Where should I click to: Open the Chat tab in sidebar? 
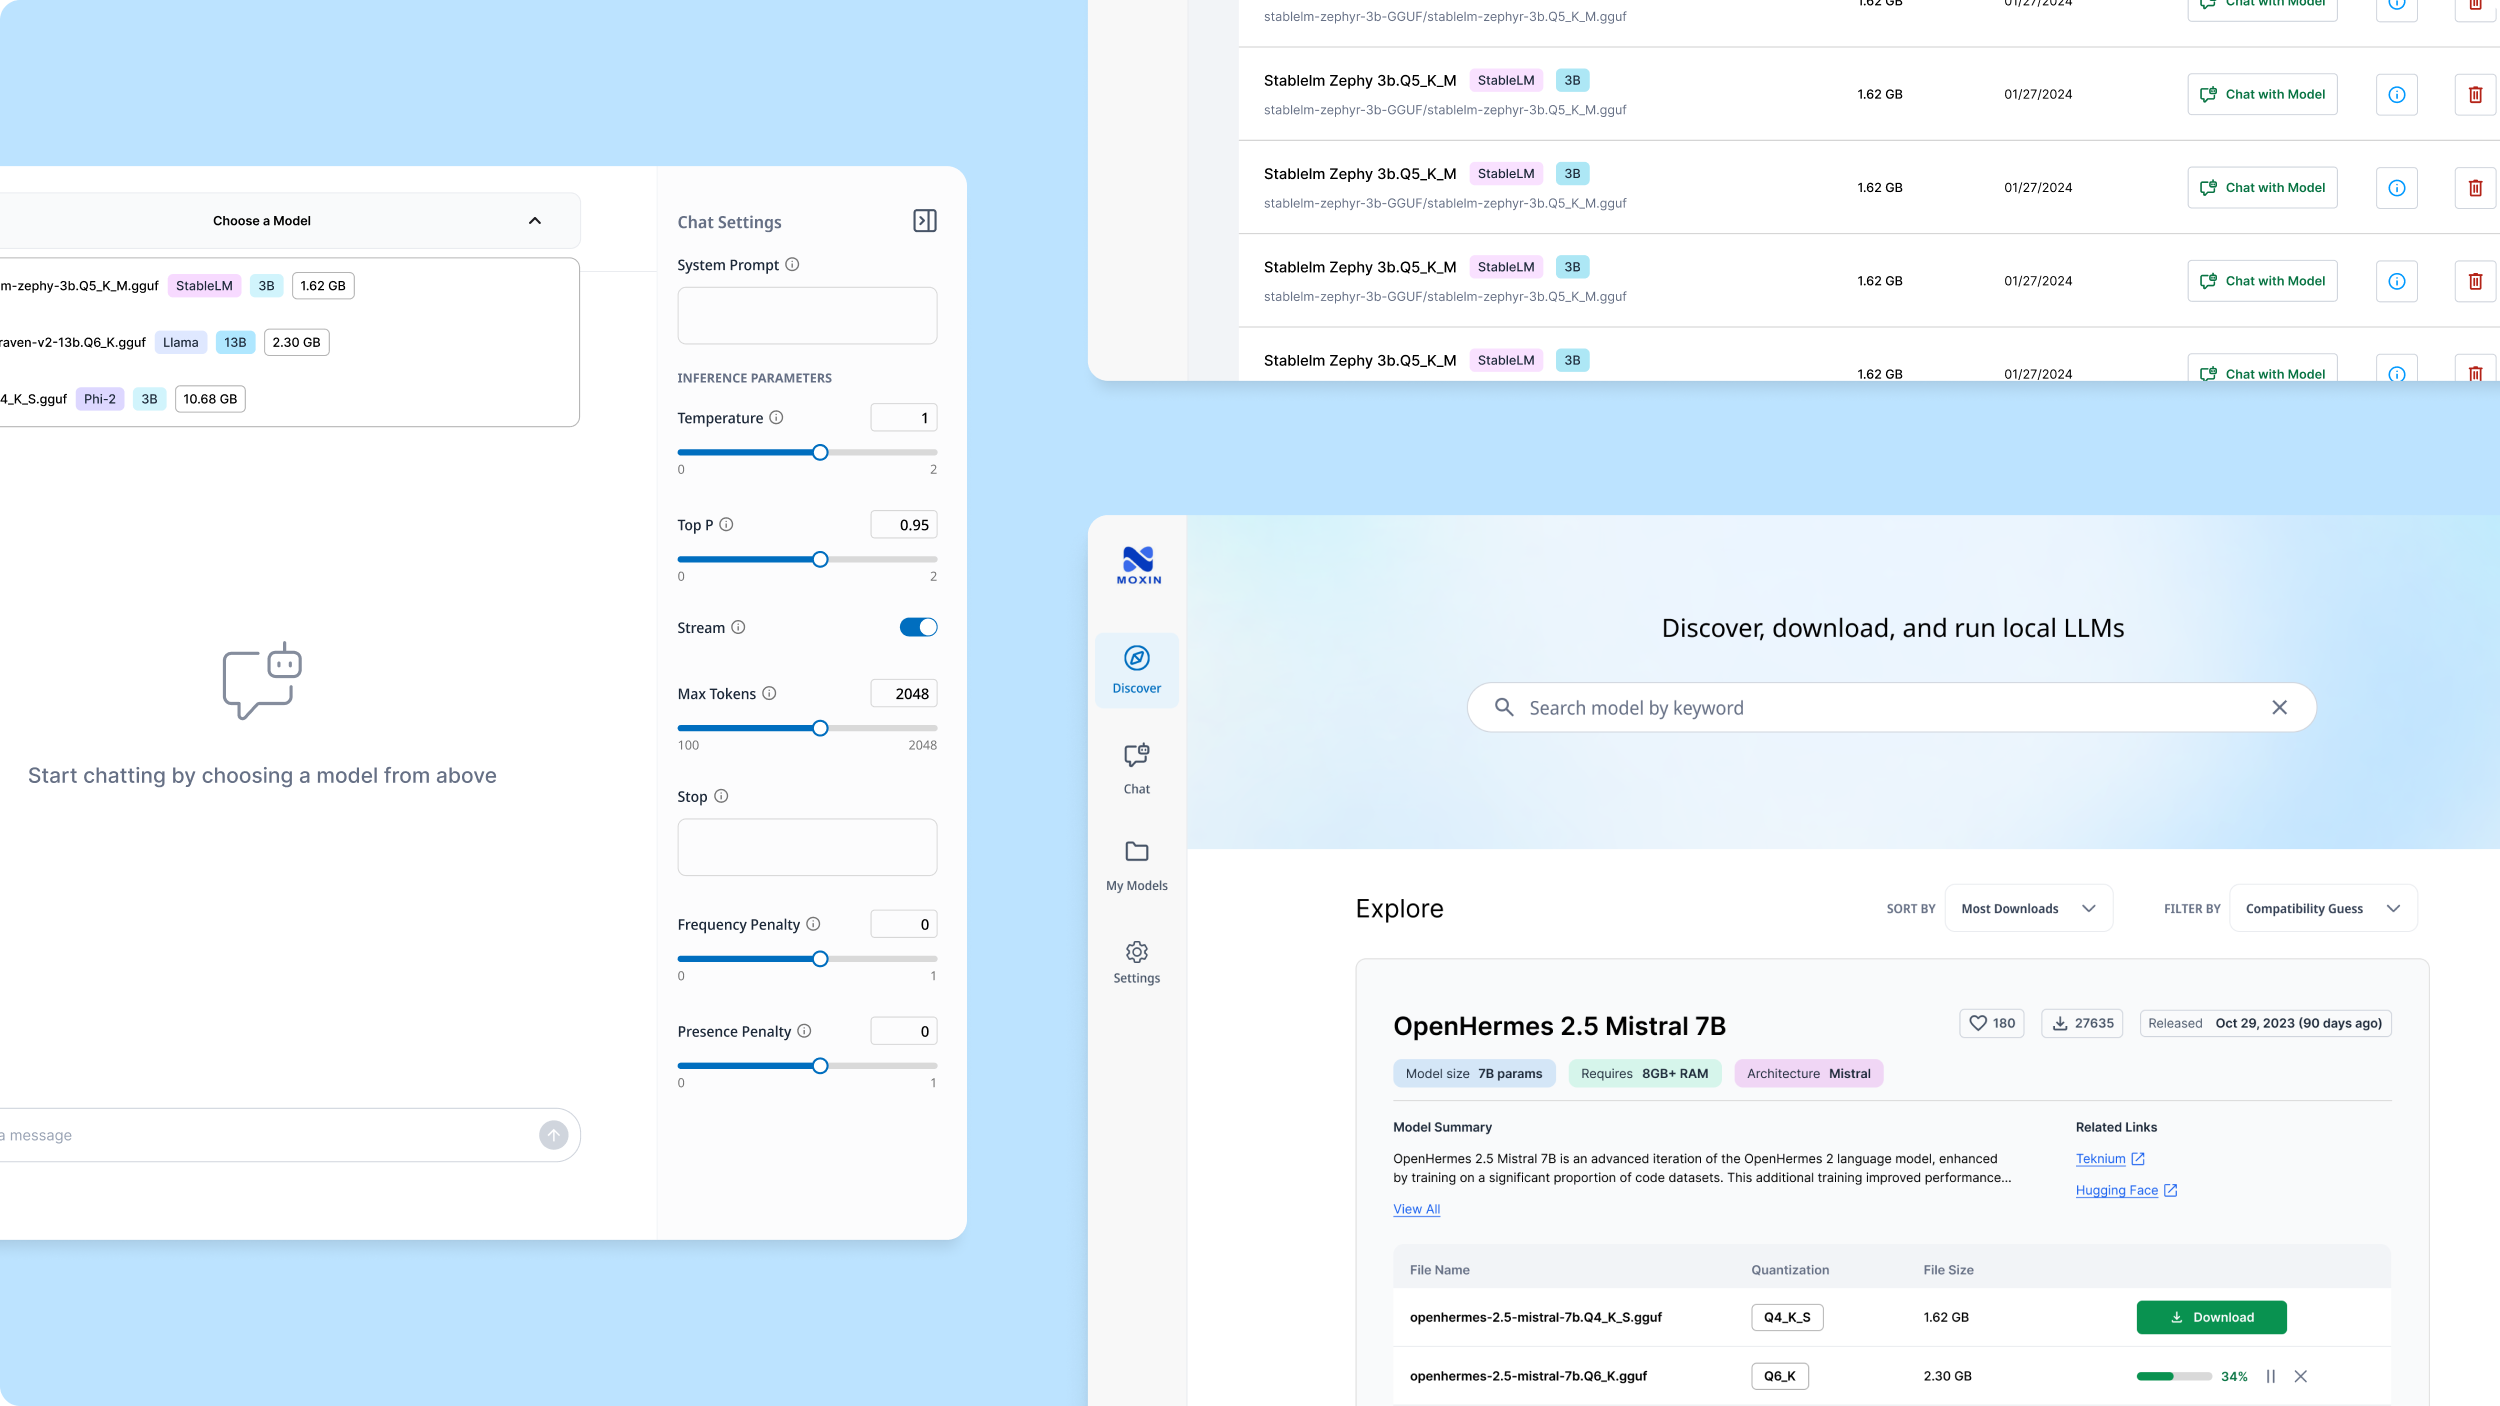click(1136, 768)
